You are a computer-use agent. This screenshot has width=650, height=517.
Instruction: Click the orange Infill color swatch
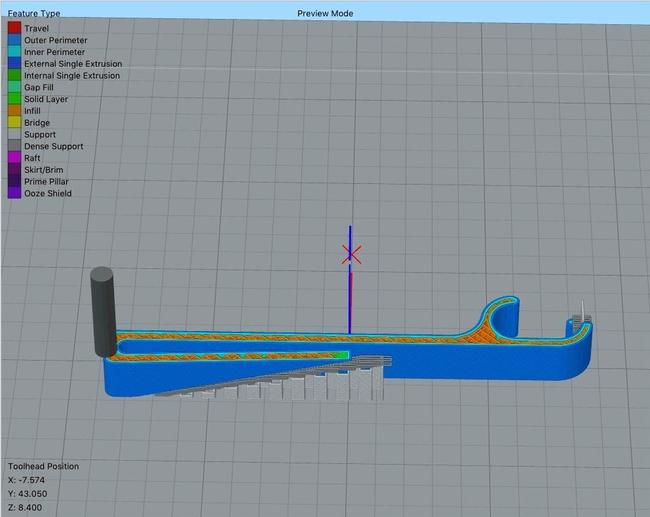click(14, 111)
